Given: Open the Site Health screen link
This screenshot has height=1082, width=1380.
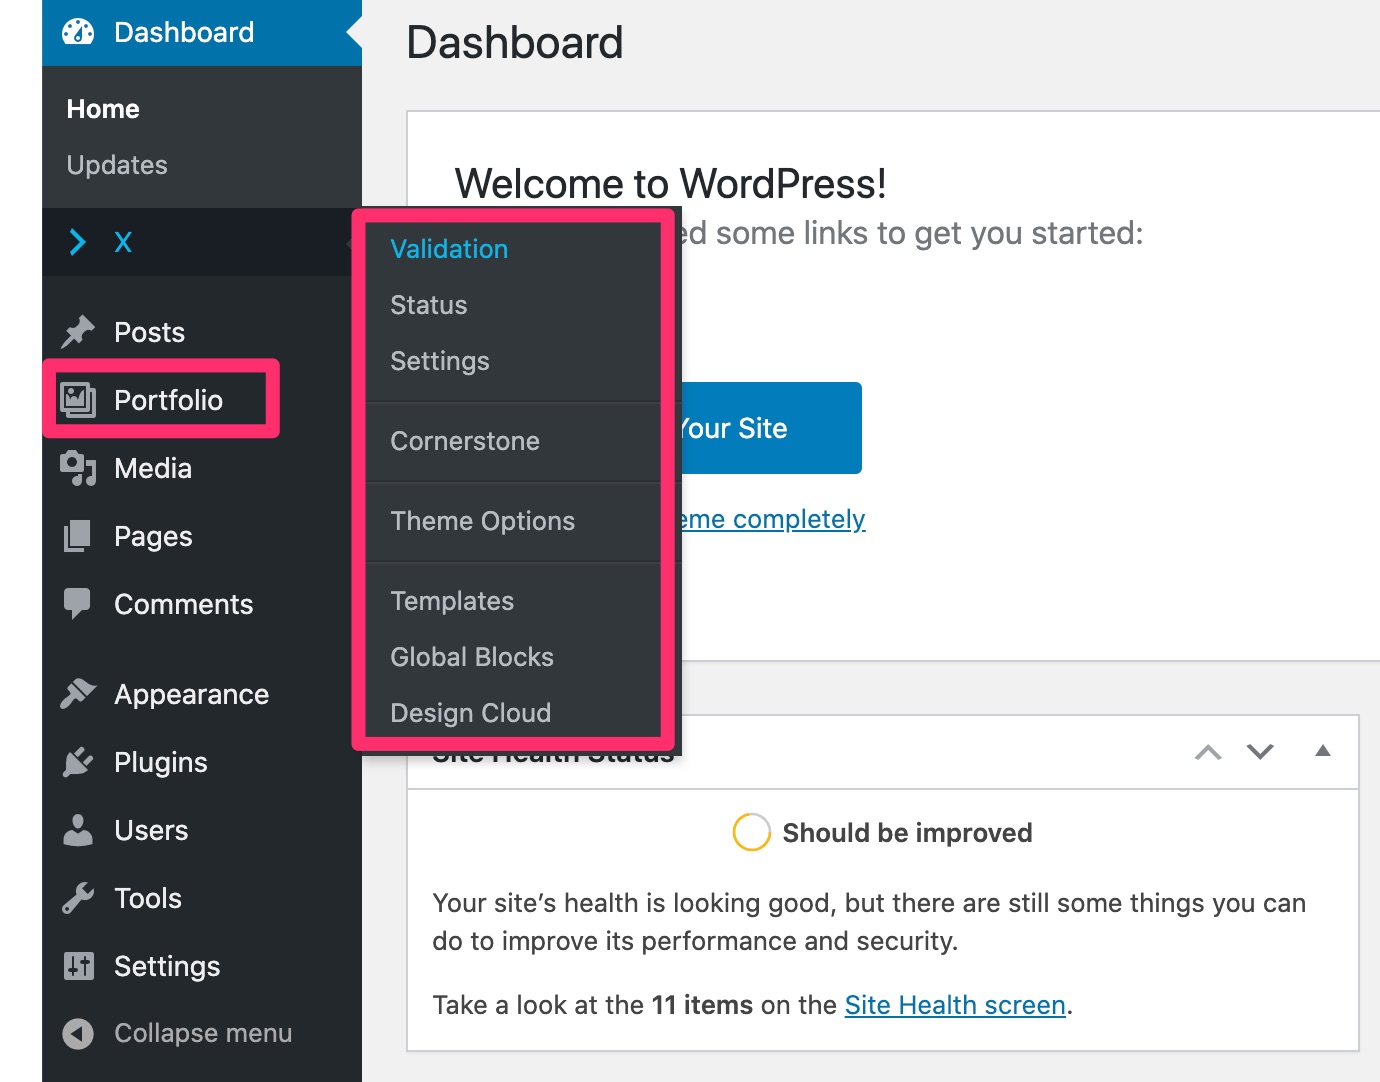Looking at the screenshot, I should 954,1005.
